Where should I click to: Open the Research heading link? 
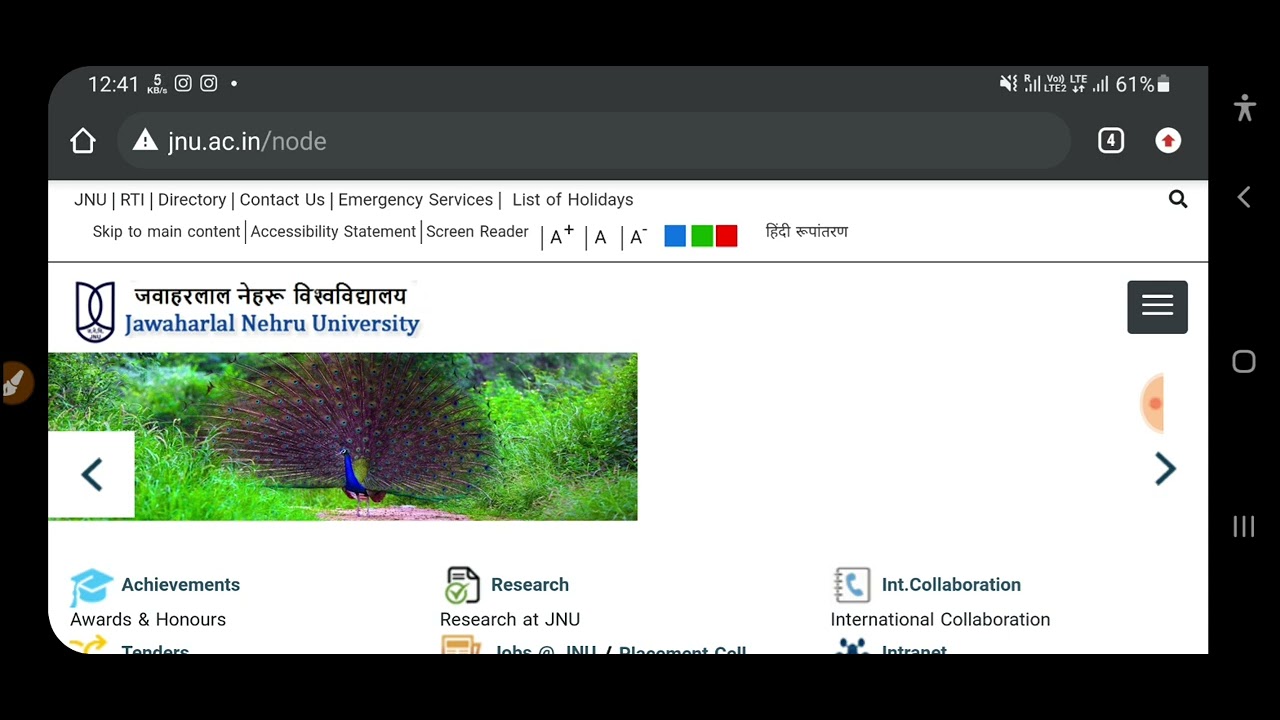(530, 585)
